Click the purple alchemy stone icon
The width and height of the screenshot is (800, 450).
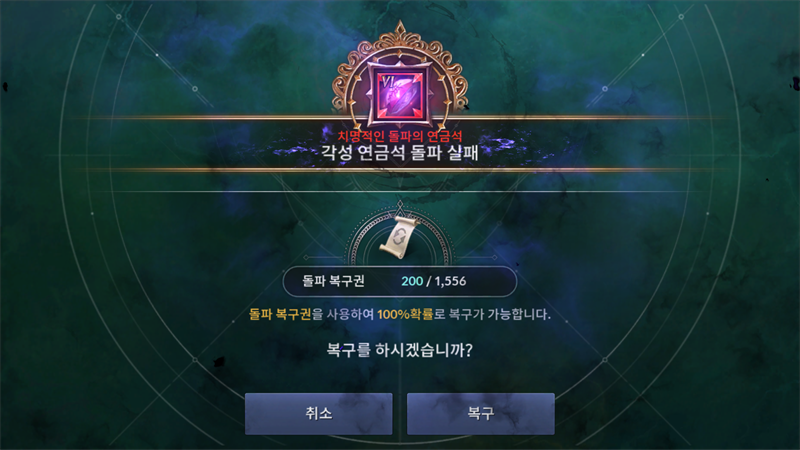point(401,95)
